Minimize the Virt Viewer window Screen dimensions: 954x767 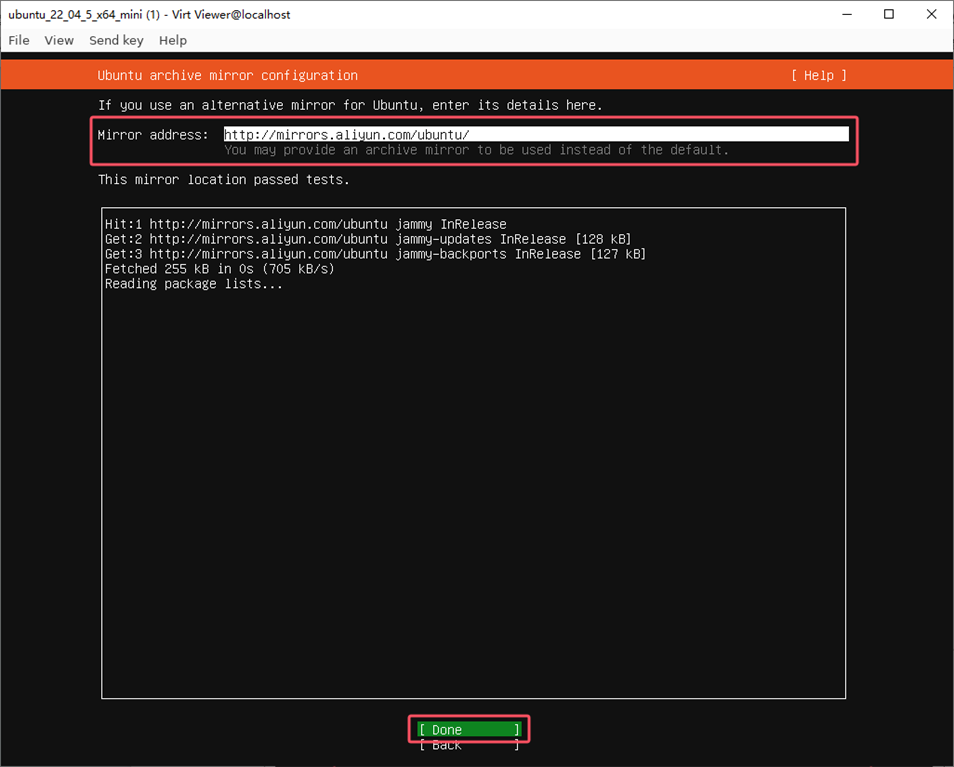click(846, 14)
